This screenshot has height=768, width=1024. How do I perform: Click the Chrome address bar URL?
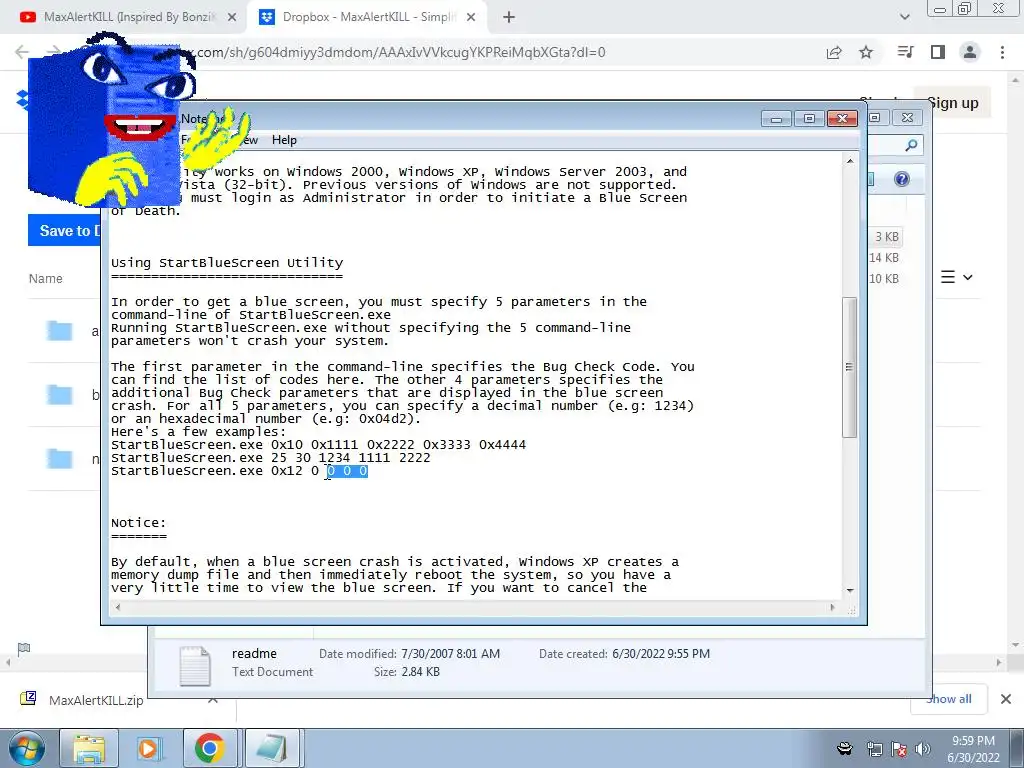point(401,52)
